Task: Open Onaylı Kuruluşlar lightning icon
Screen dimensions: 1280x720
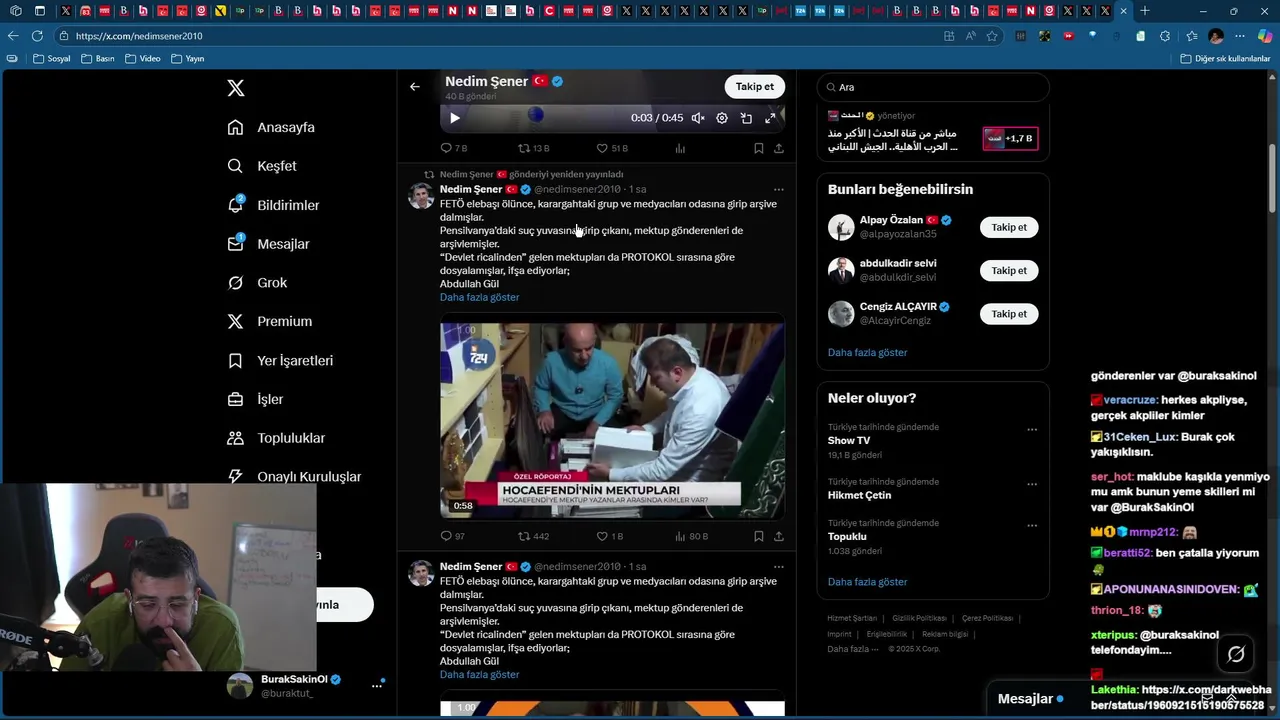Action: click(235, 477)
